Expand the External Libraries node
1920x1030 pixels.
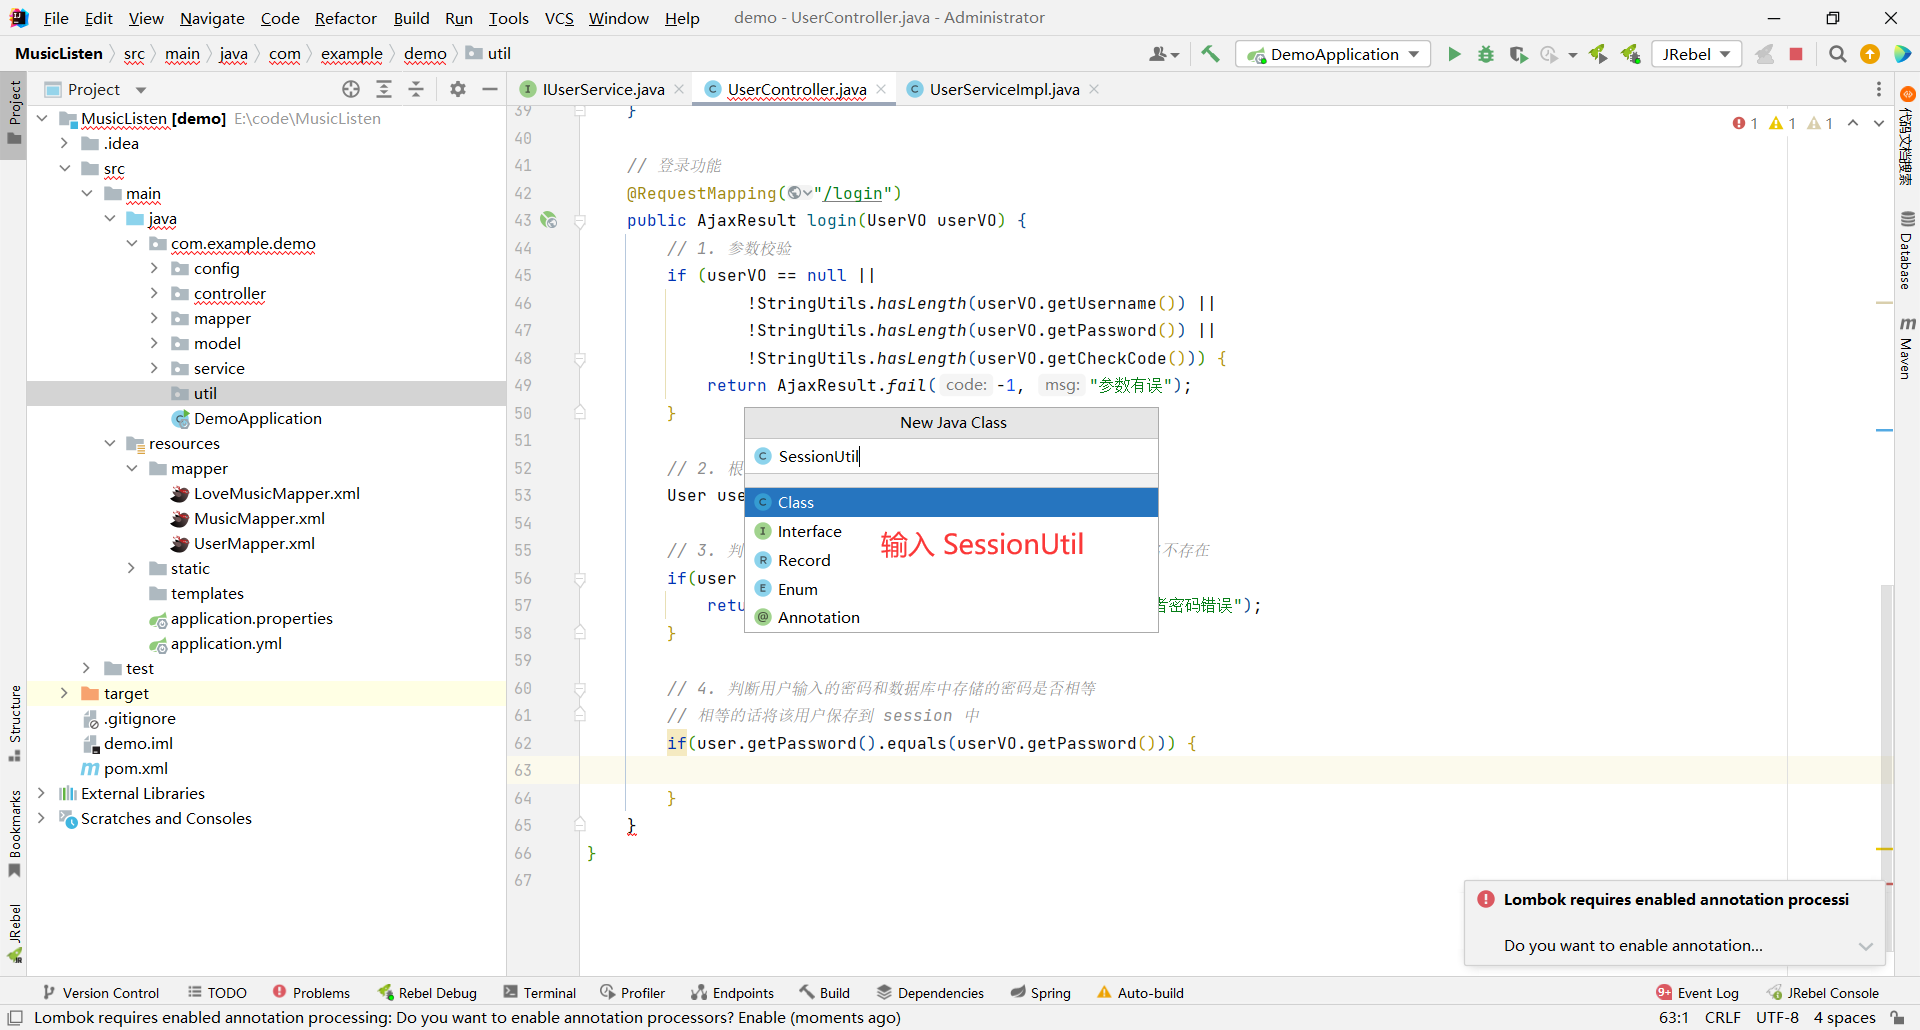click(41, 793)
